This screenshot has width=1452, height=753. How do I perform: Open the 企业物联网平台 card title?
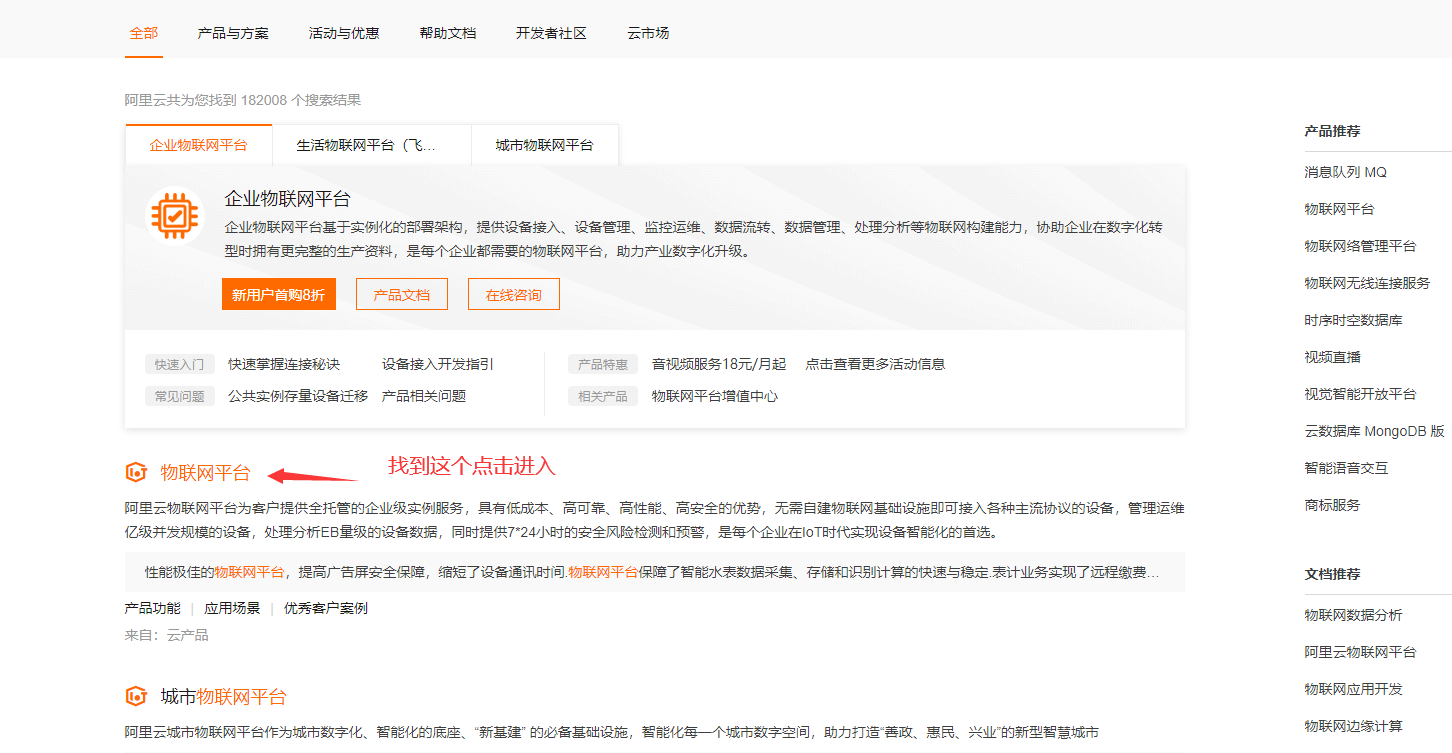click(x=288, y=198)
